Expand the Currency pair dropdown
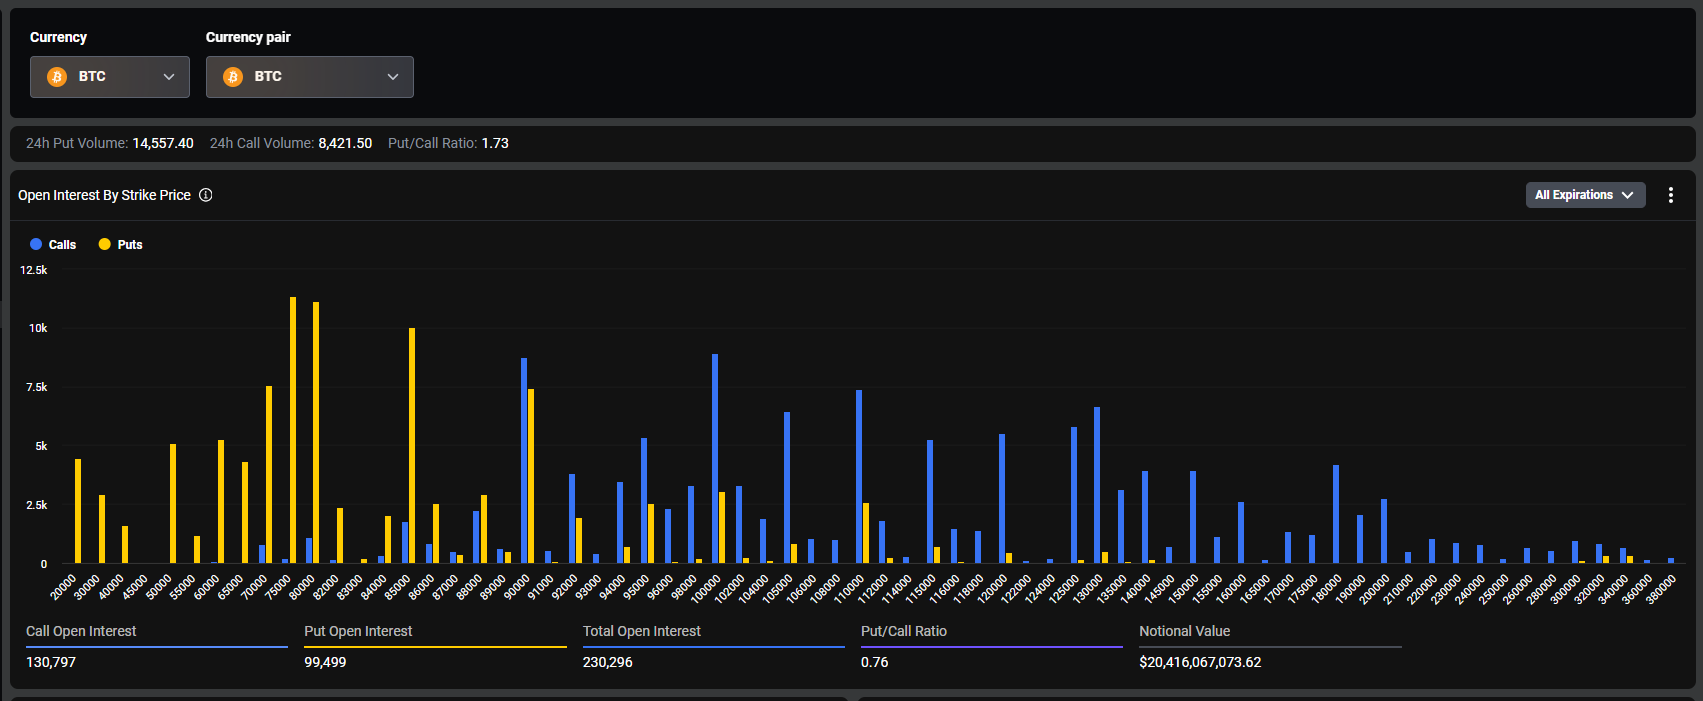 click(310, 77)
